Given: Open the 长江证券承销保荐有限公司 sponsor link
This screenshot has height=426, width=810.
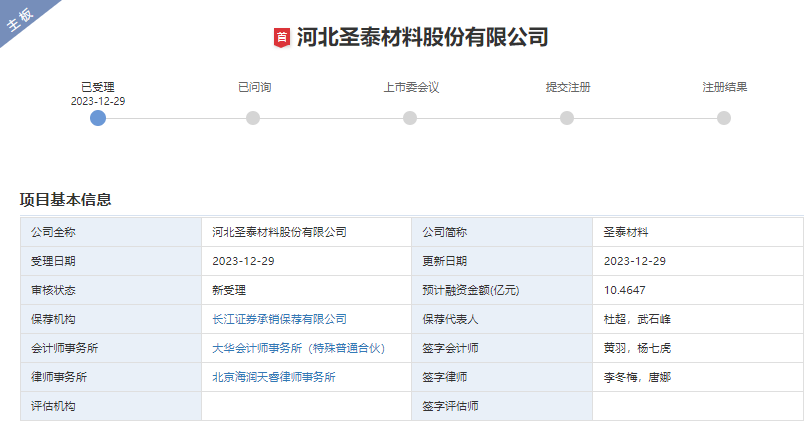Looking at the screenshot, I should (279, 319).
